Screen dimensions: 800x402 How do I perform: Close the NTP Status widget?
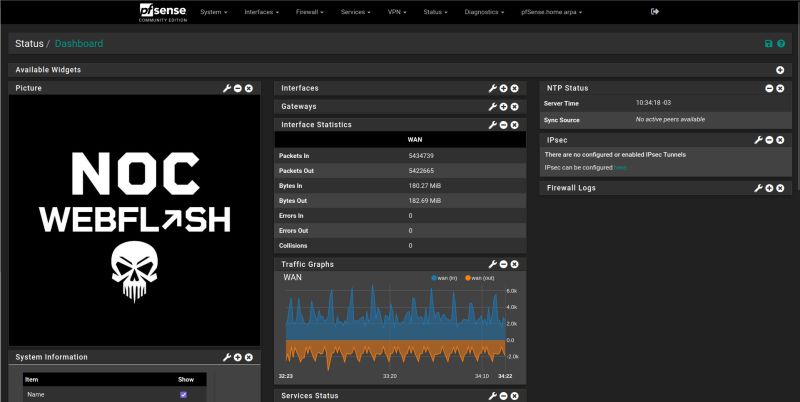click(x=780, y=89)
